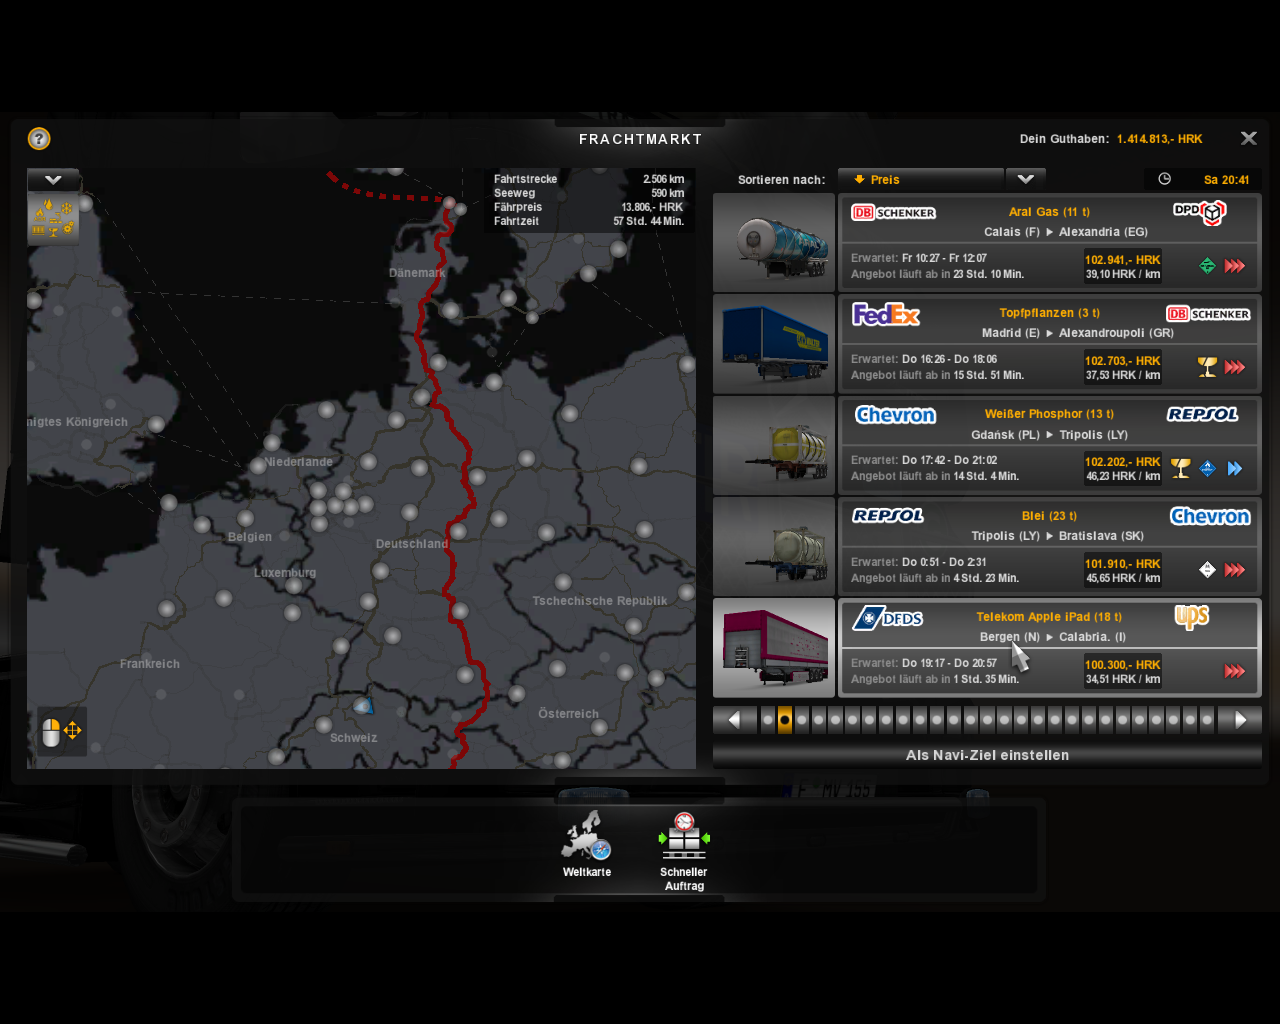Click the Repsol logo in Blei offer
The image size is (1280, 1024).
(x=888, y=516)
